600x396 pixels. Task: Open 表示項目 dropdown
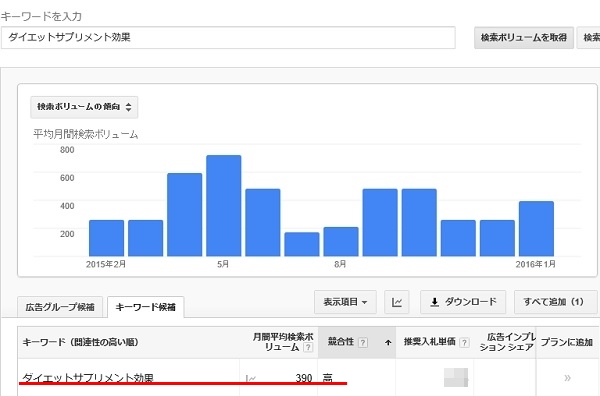(346, 302)
